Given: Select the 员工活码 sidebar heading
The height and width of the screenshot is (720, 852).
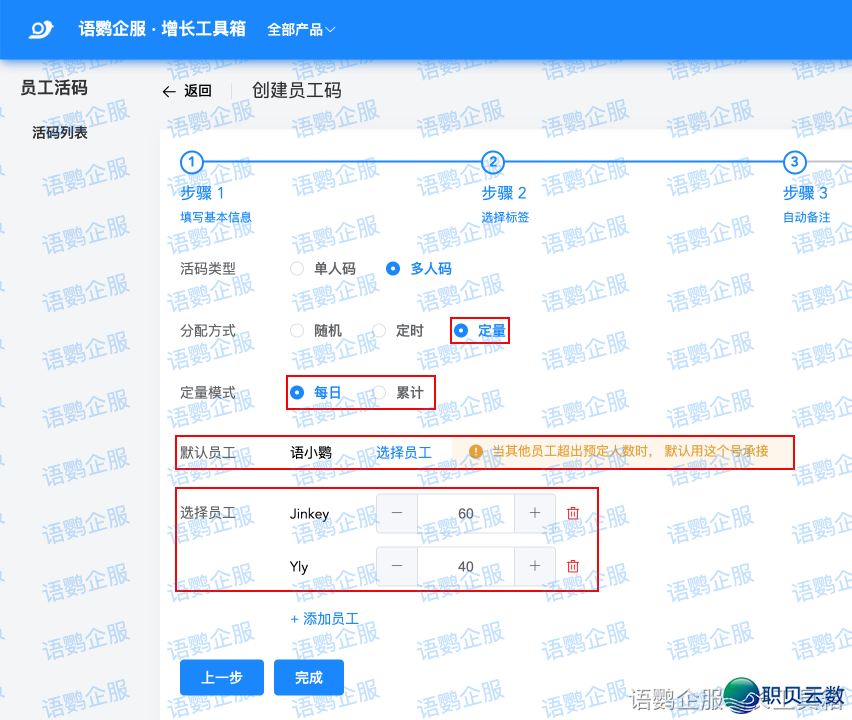Looking at the screenshot, I should tap(54, 87).
